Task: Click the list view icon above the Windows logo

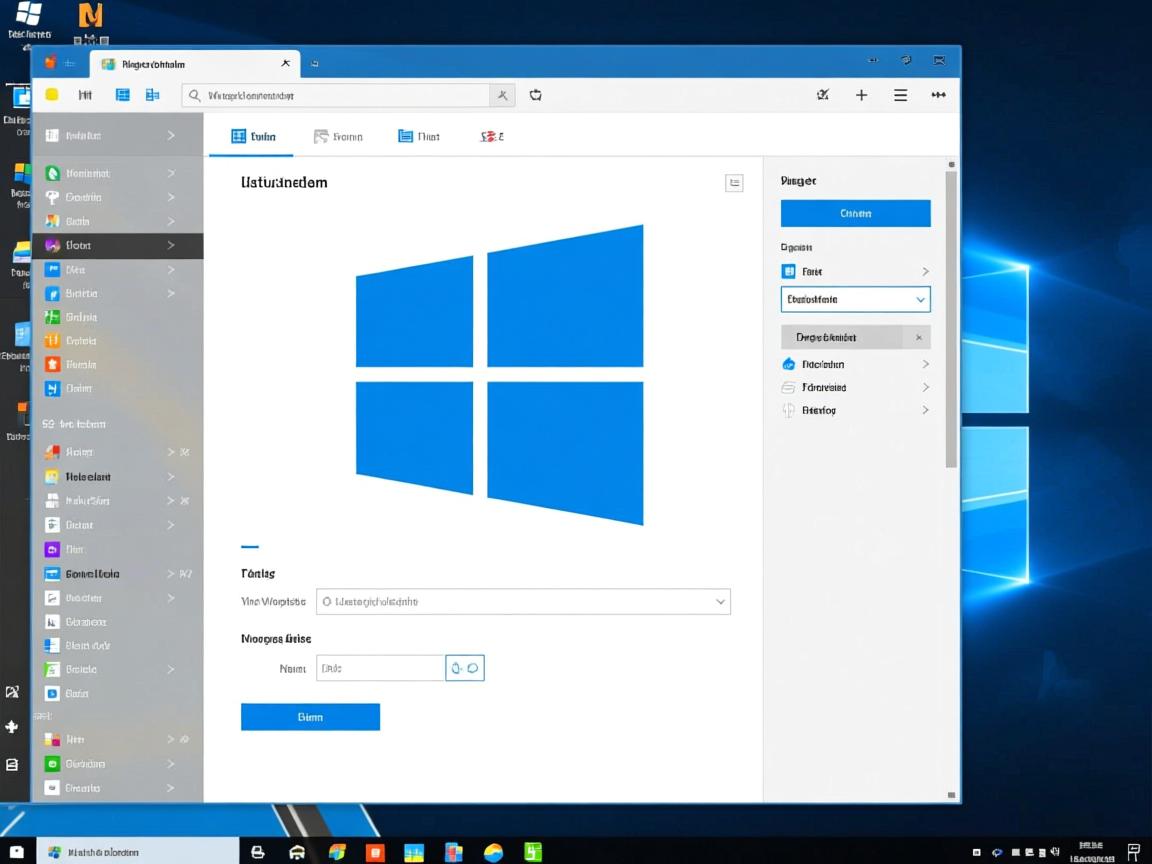Action: 734,183
